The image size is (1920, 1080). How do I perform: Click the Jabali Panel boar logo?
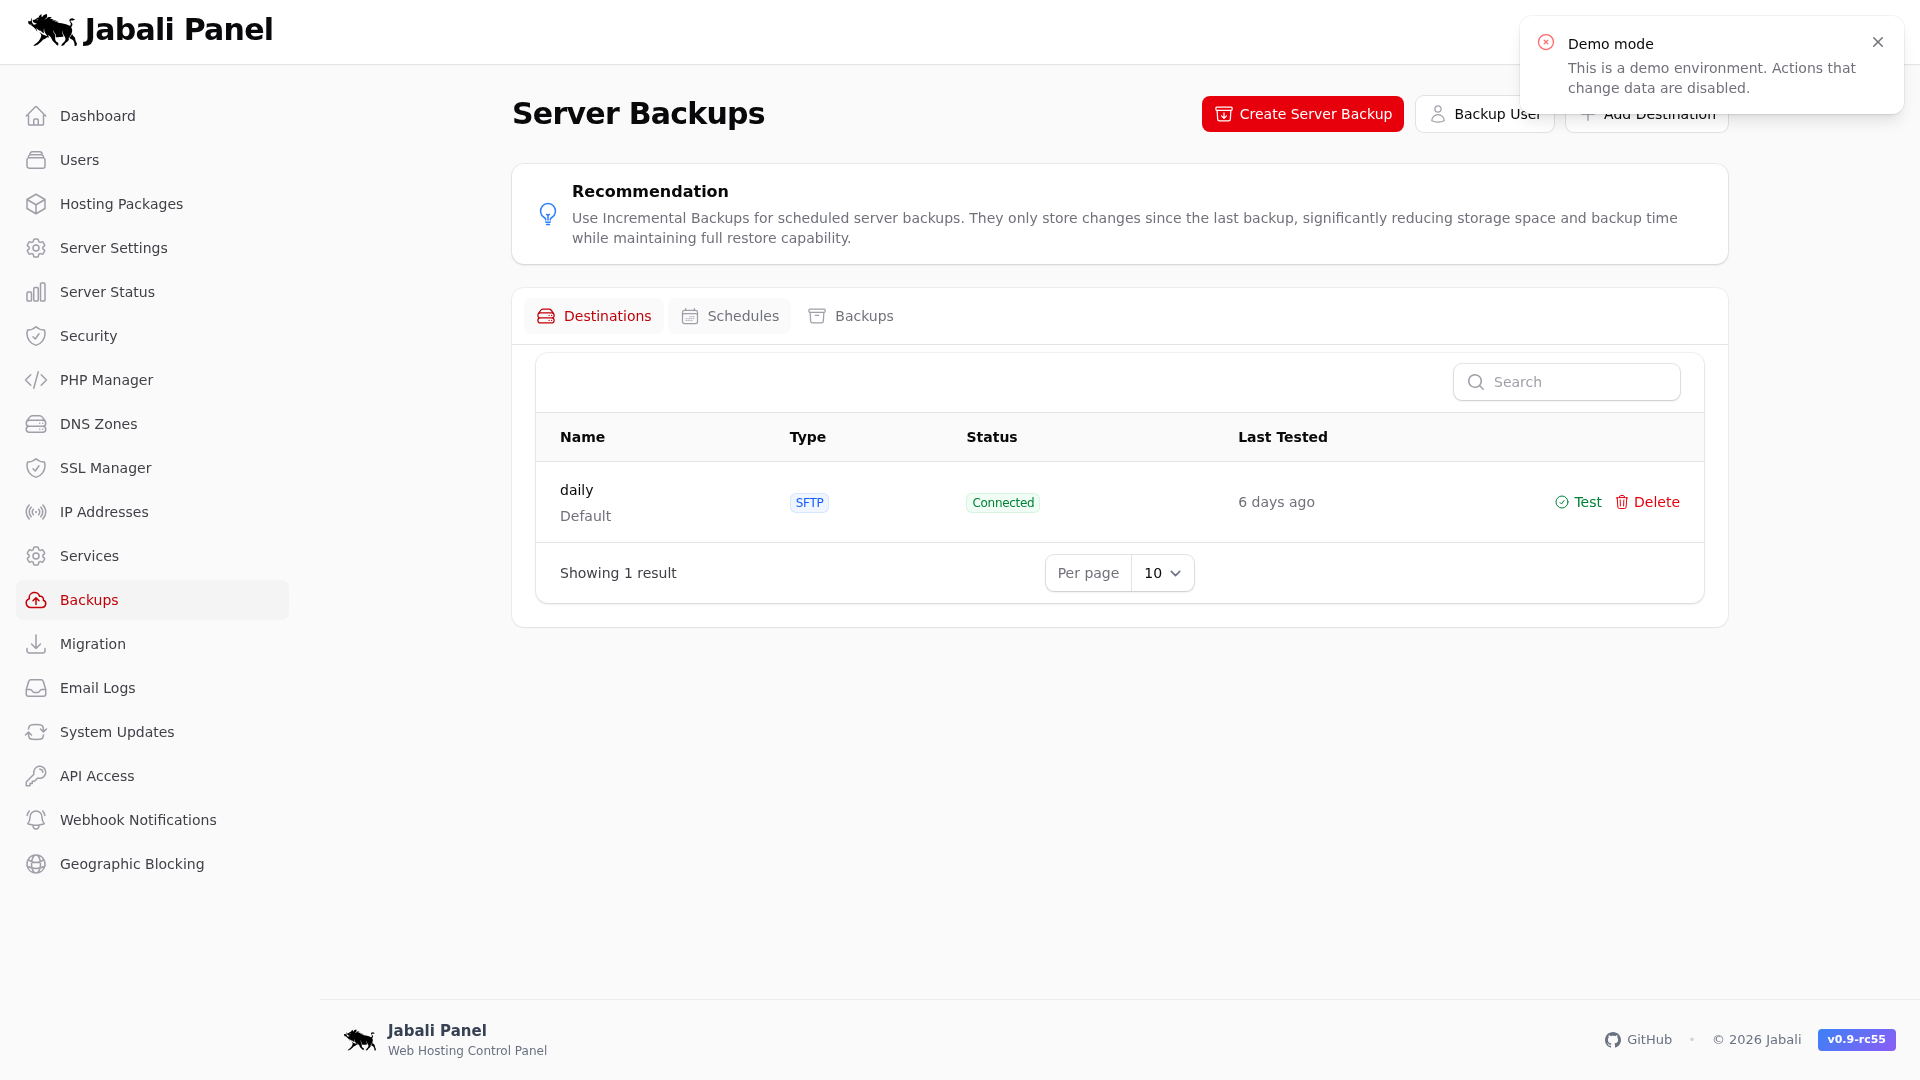click(53, 29)
